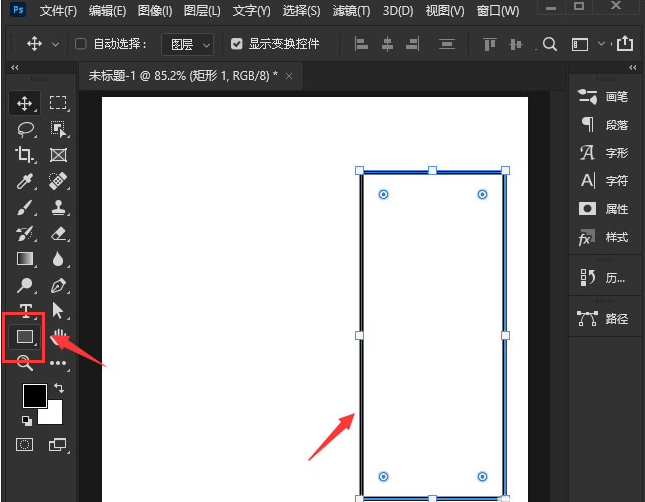Select the Horizontal Type tool
645x502 pixels.
[26, 310]
